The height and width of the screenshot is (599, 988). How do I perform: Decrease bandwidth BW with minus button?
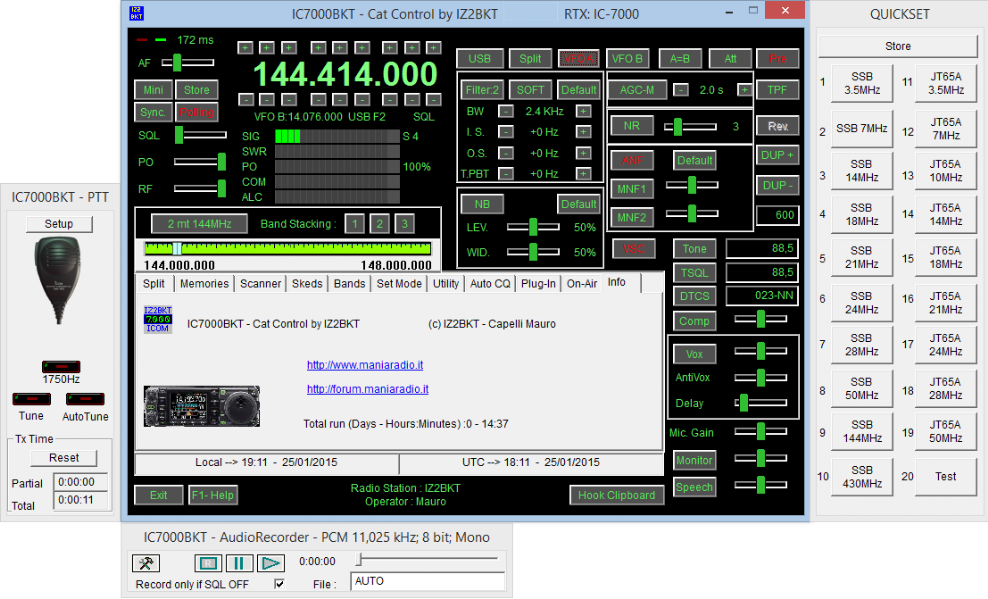pos(505,111)
